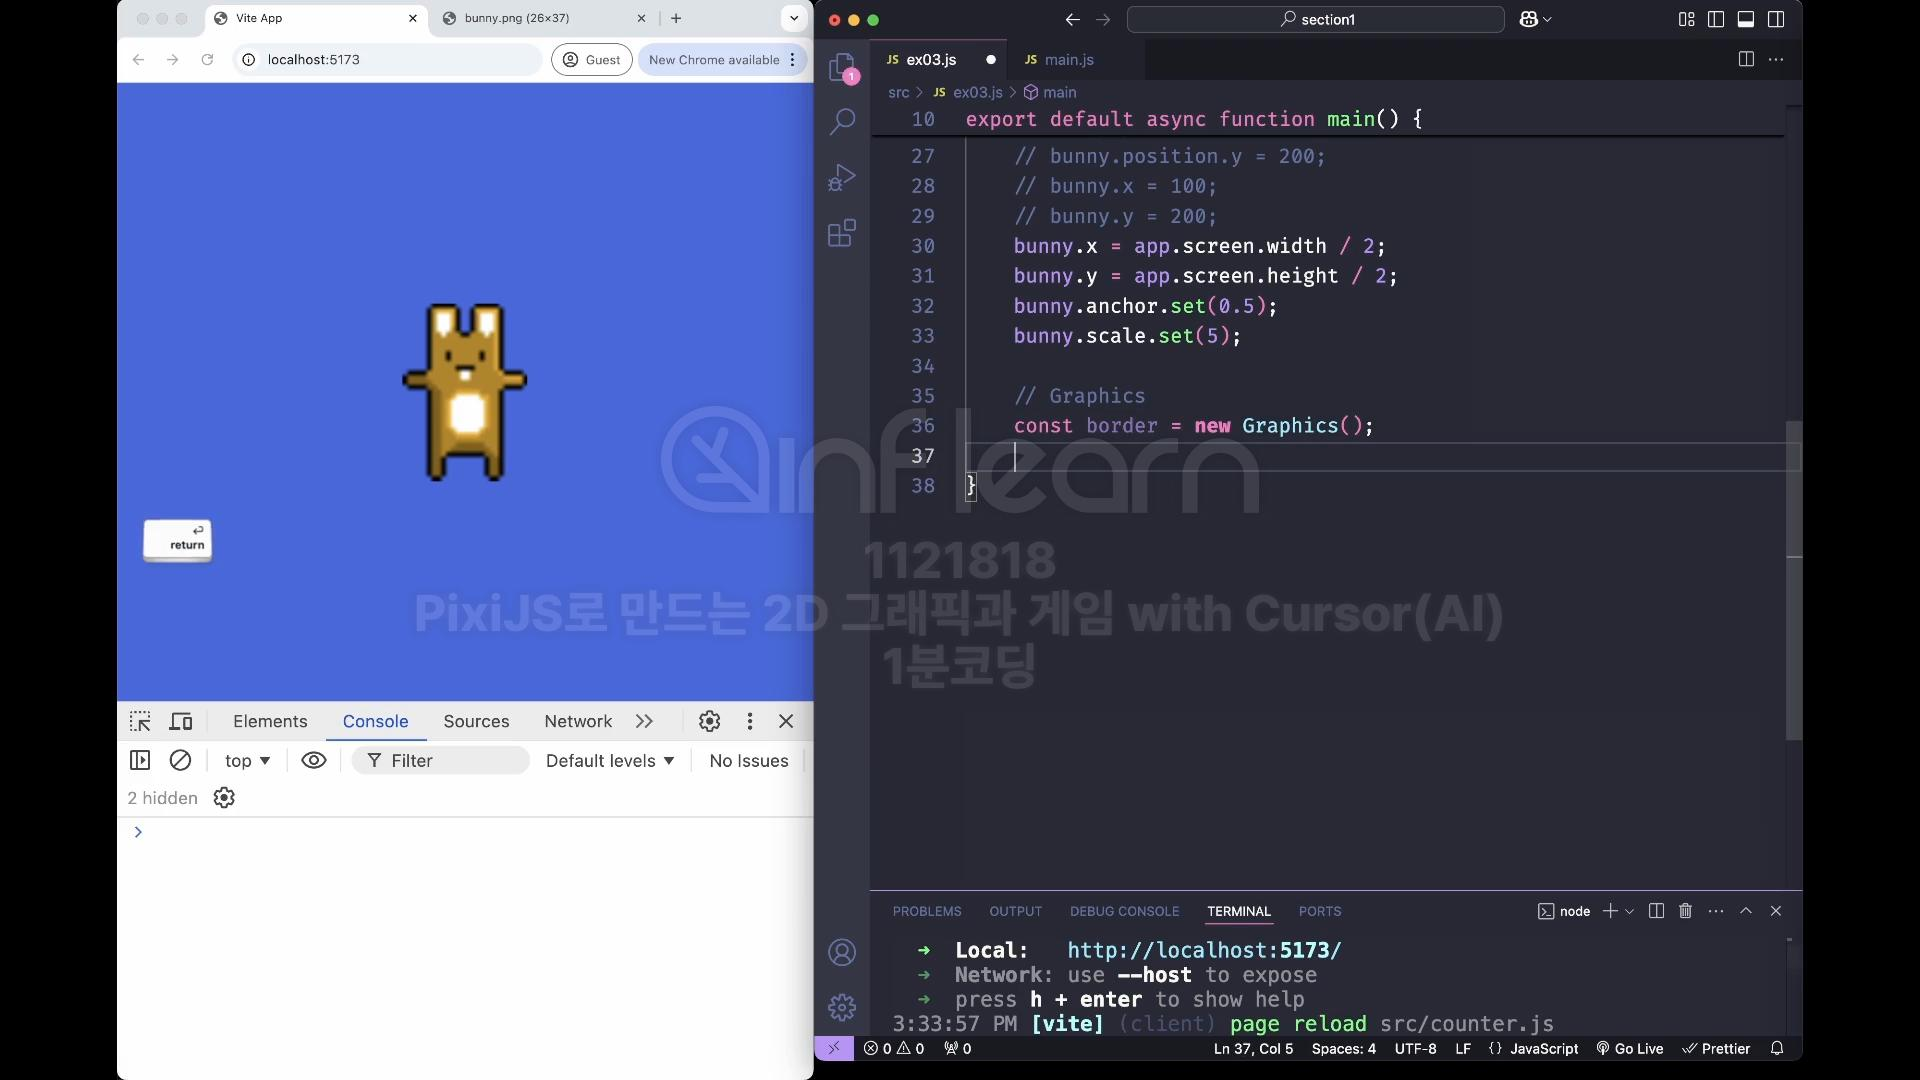Toggle live expression eye icon
Image resolution: width=1920 pixels, height=1080 pixels.
point(313,760)
